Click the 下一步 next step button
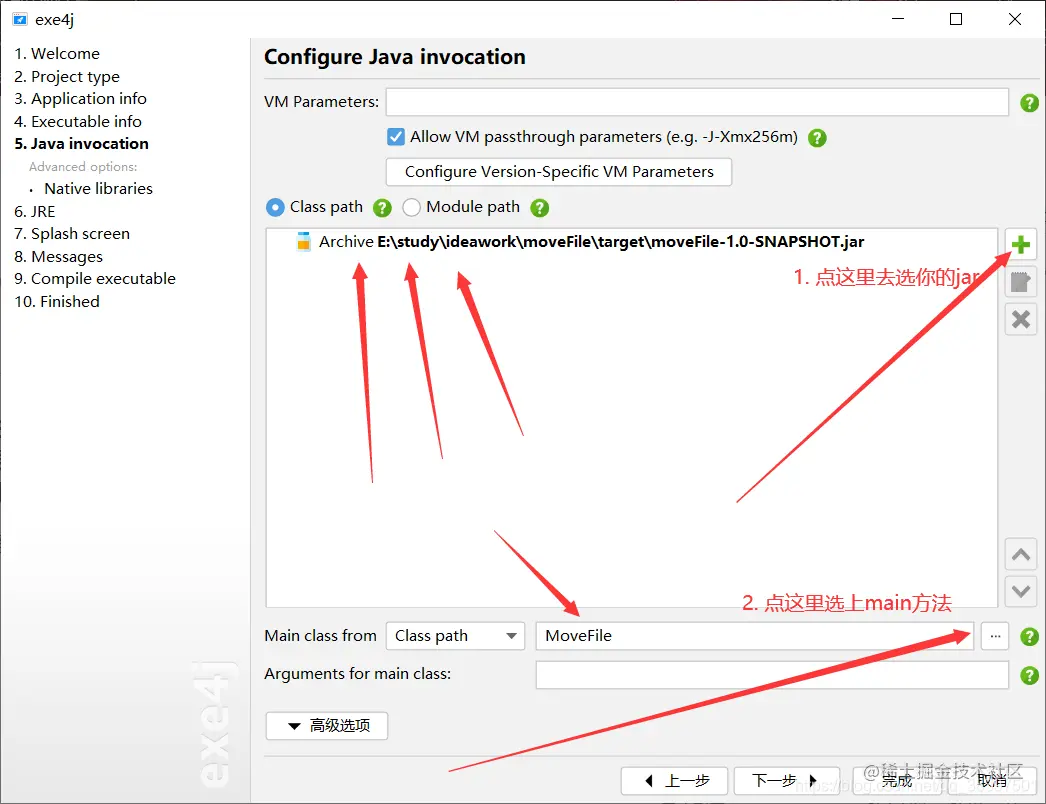 pos(787,781)
